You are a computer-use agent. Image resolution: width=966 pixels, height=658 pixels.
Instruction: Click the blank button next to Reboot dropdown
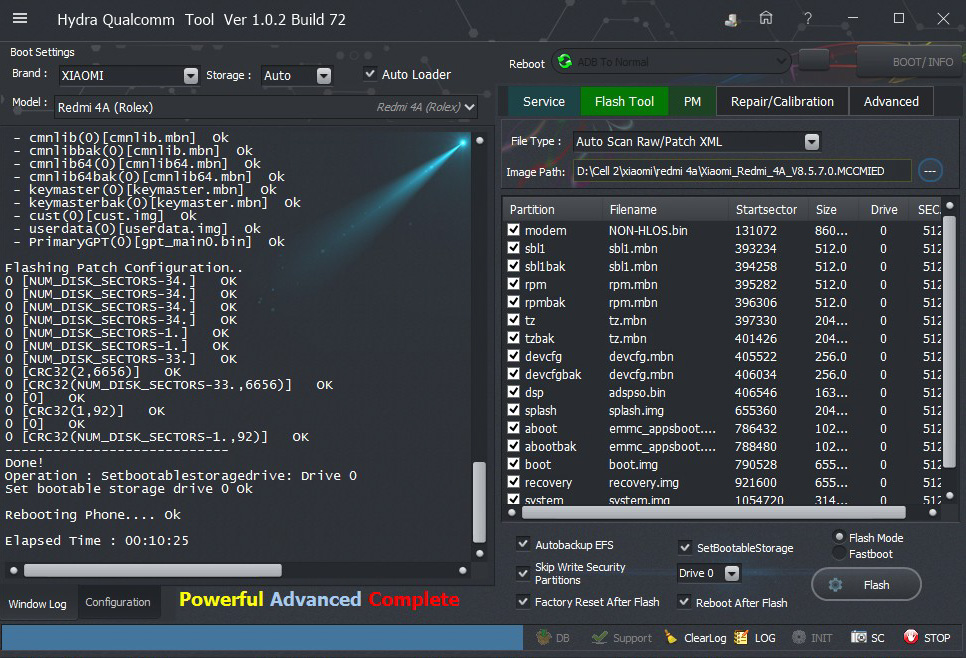point(814,60)
